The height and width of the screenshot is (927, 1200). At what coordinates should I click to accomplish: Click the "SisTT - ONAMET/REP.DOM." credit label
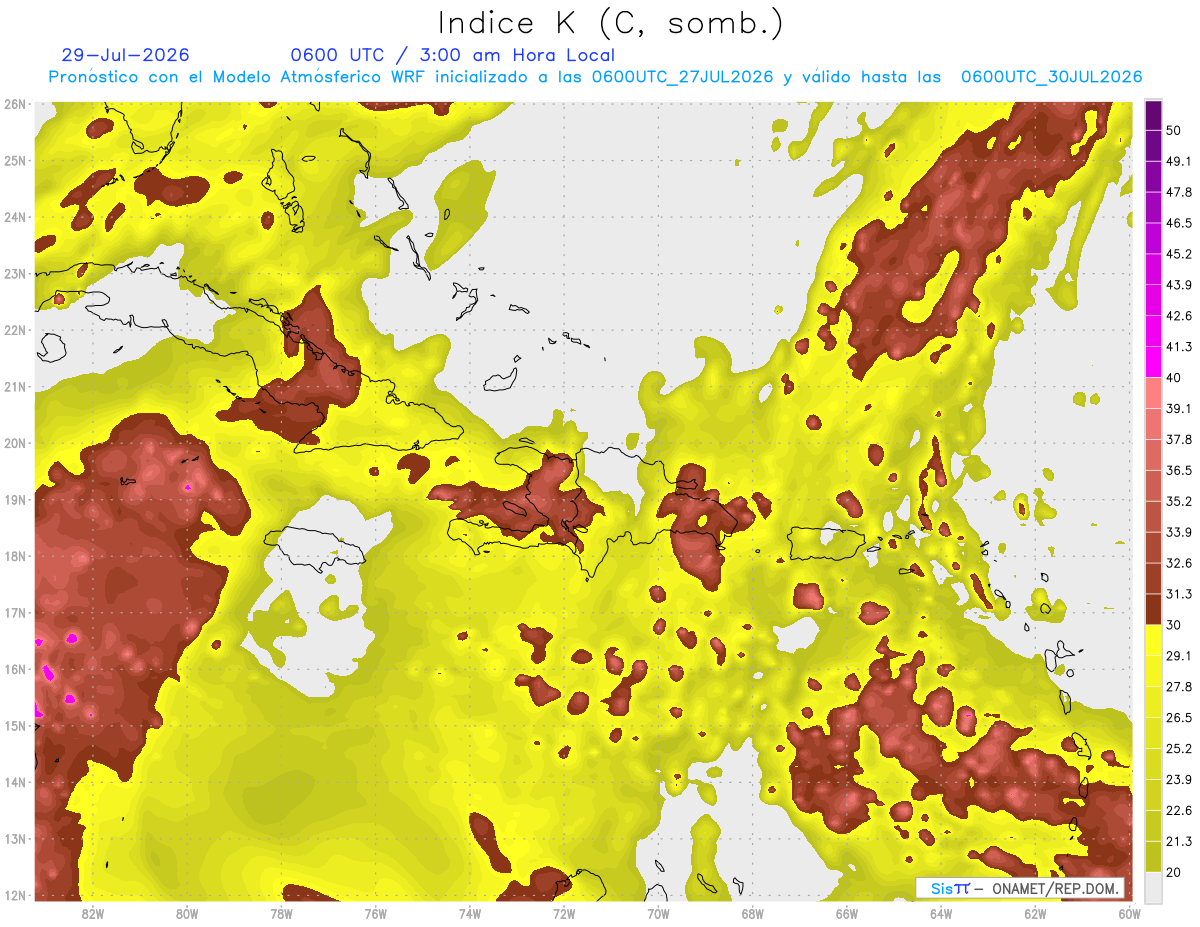click(x=1020, y=888)
